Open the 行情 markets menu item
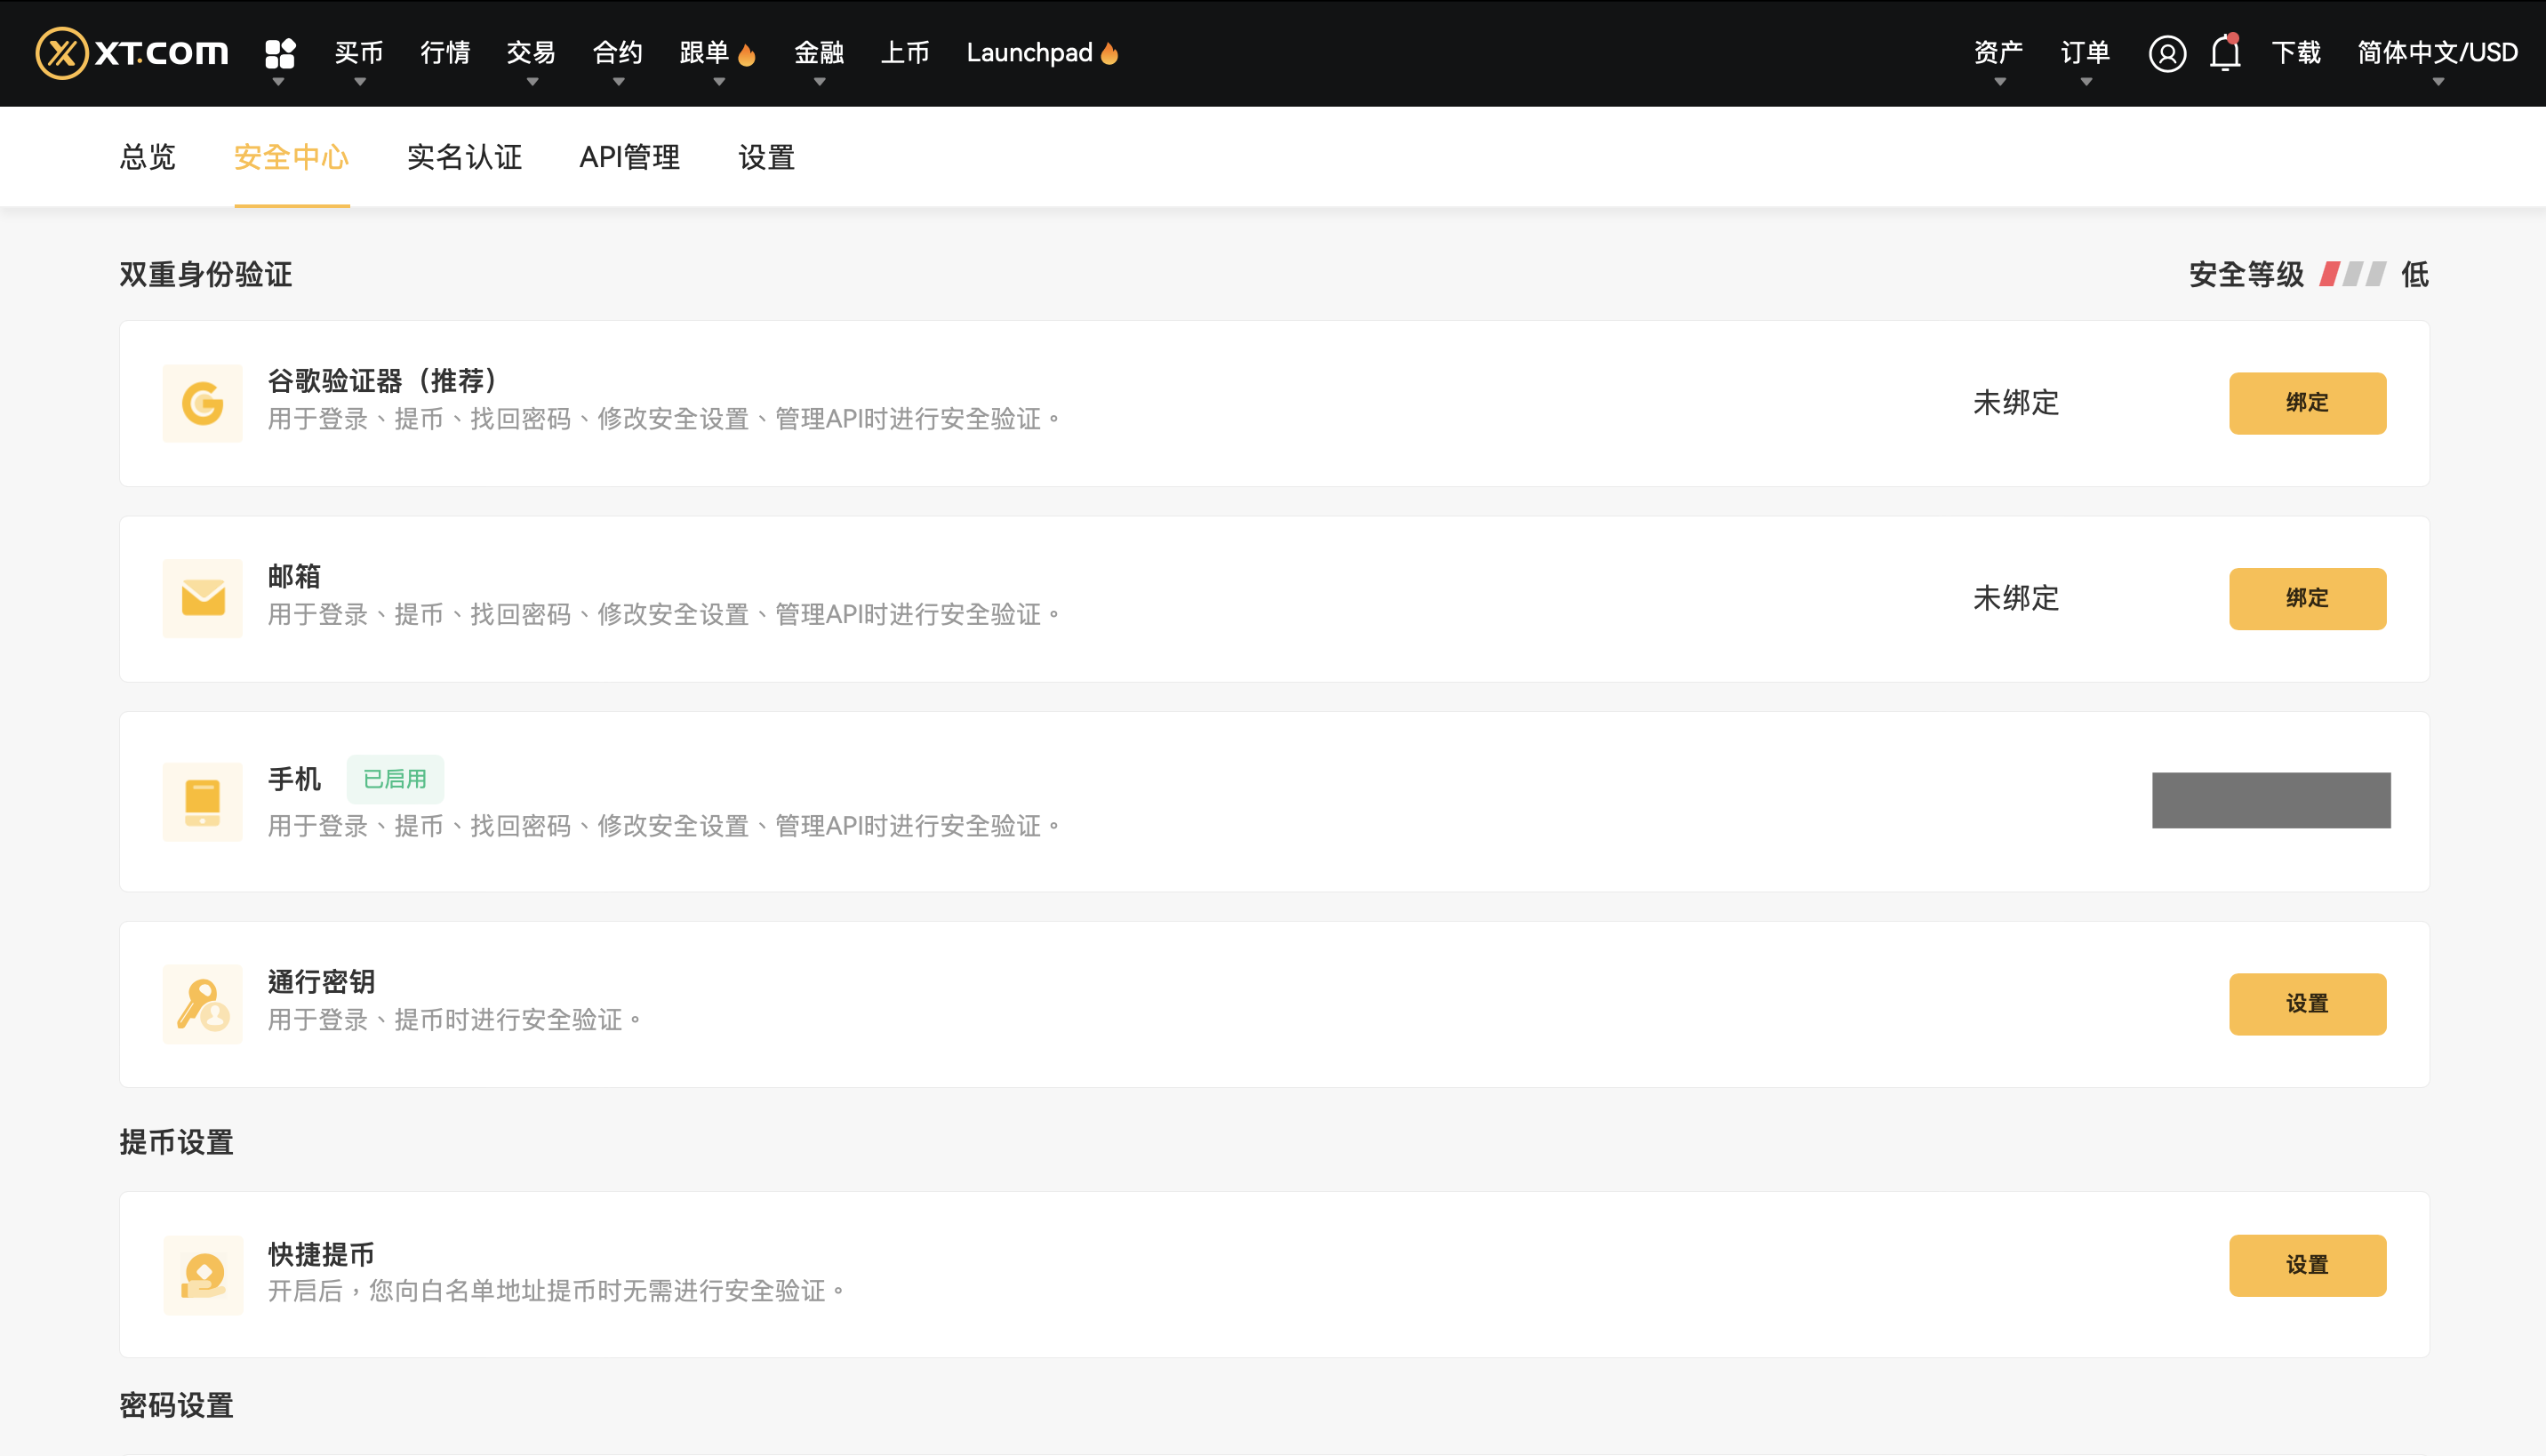The height and width of the screenshot is (1456, 2546). click(445, 52)
